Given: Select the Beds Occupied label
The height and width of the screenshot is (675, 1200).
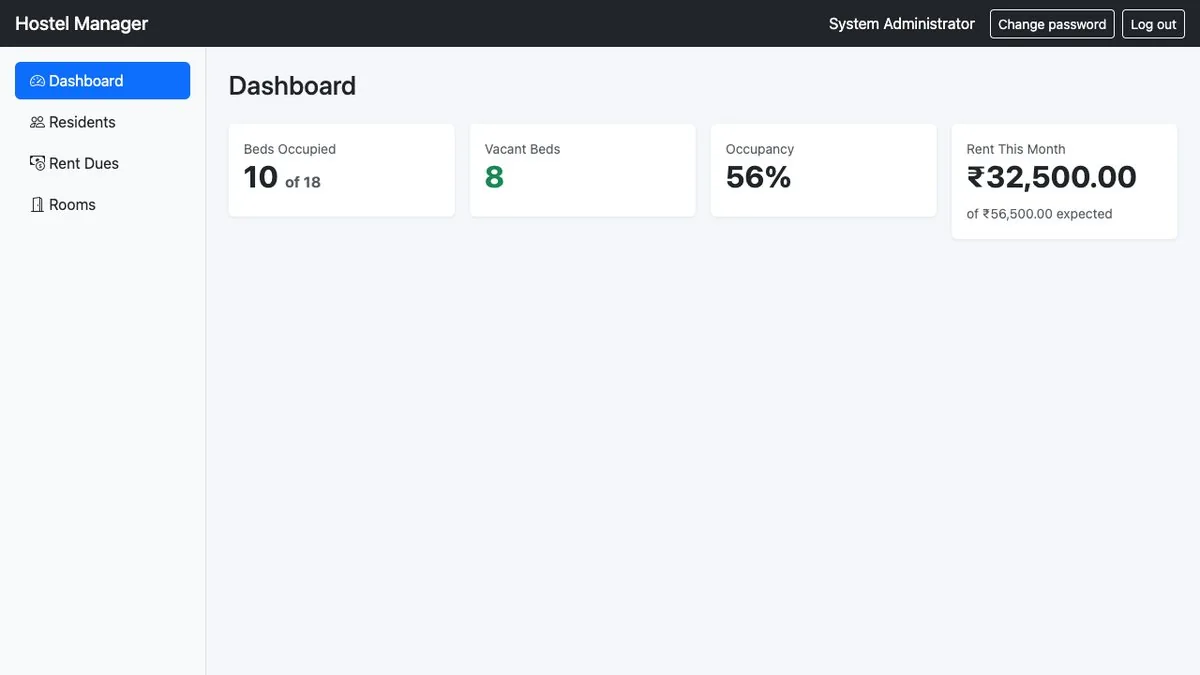Looking at the screenshot, I should [x=290, y=149].
